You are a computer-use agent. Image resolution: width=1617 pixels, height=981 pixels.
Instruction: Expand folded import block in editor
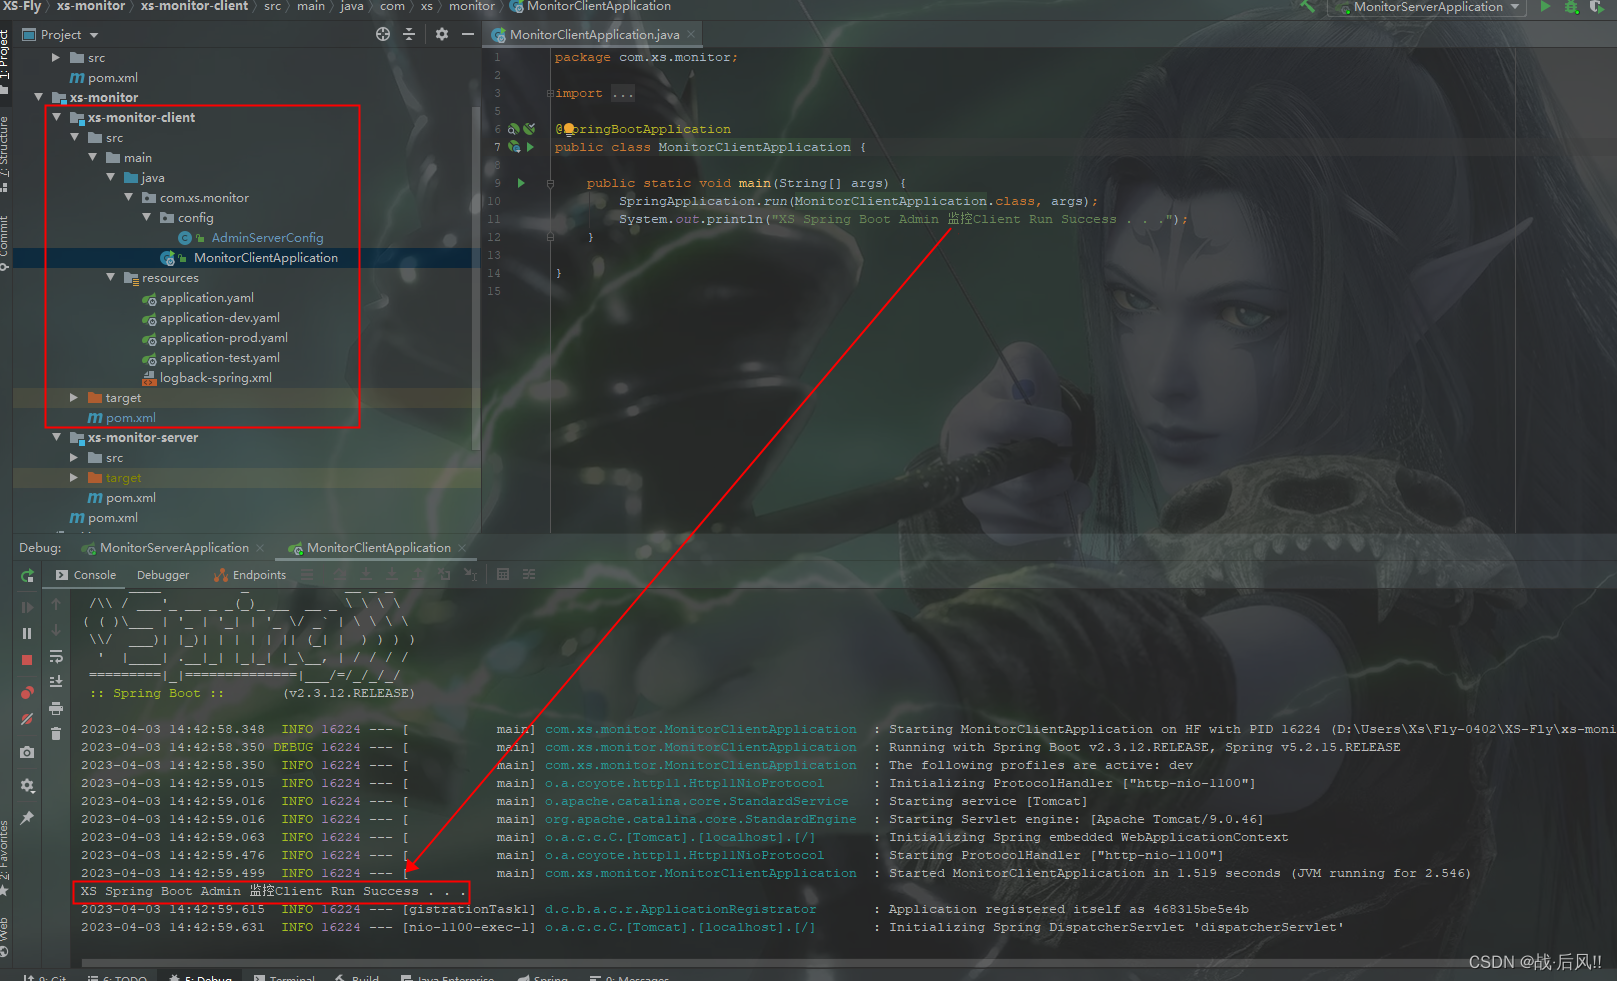point(622,93)
